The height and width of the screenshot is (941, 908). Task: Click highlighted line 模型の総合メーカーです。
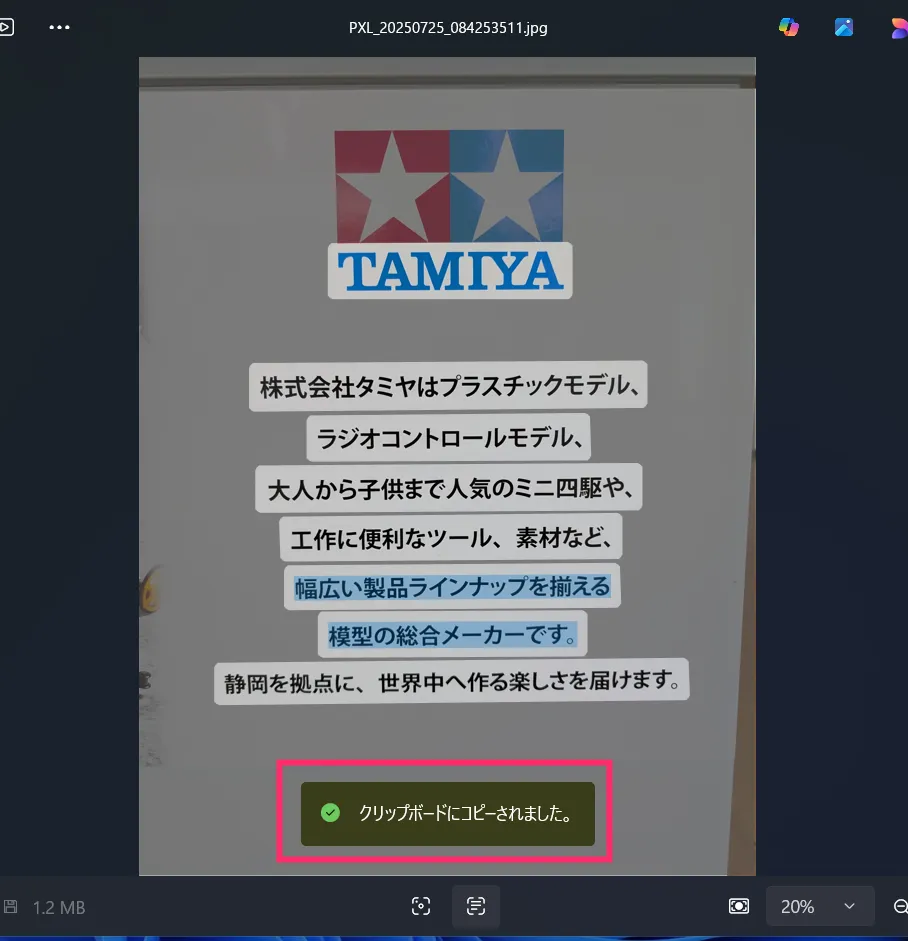452,634
